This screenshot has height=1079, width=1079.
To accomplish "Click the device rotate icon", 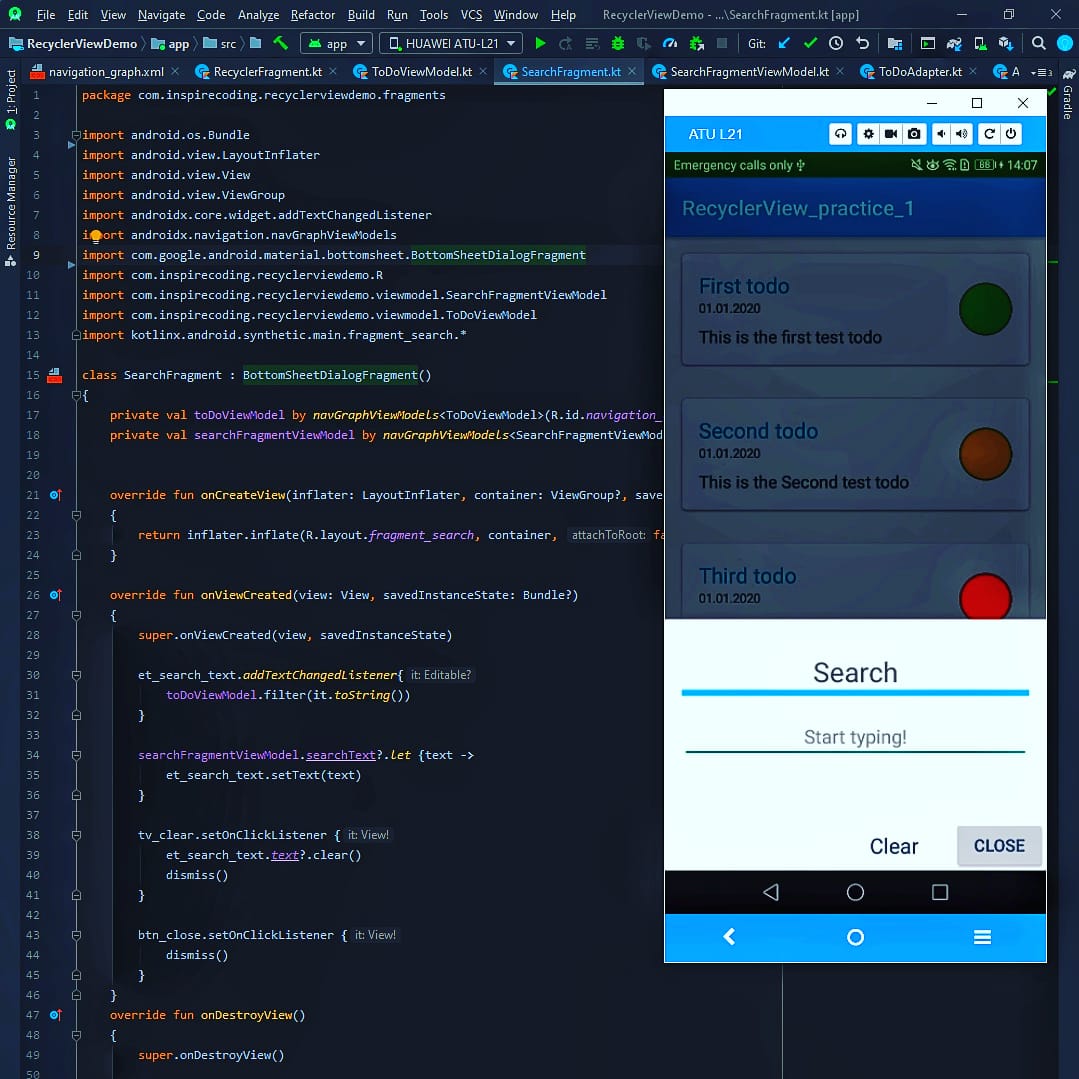I will click(x=989, y=133).
